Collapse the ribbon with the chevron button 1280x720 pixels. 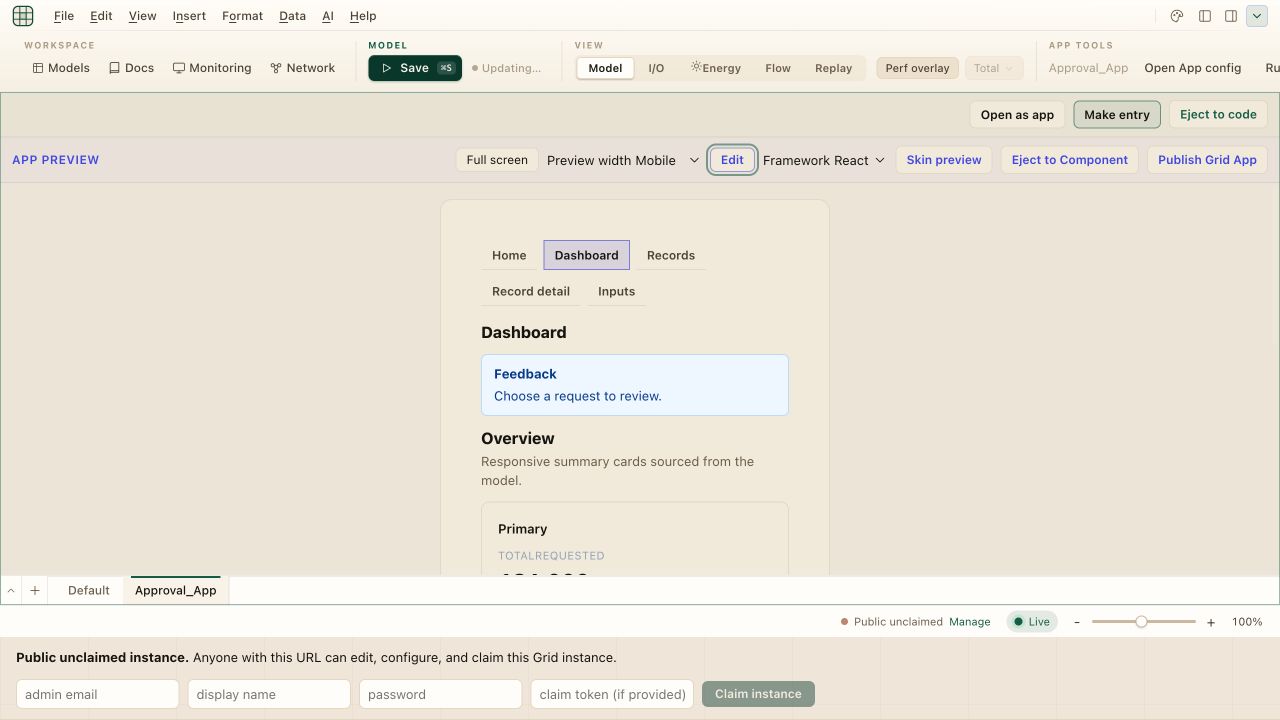pos(1257,16)
